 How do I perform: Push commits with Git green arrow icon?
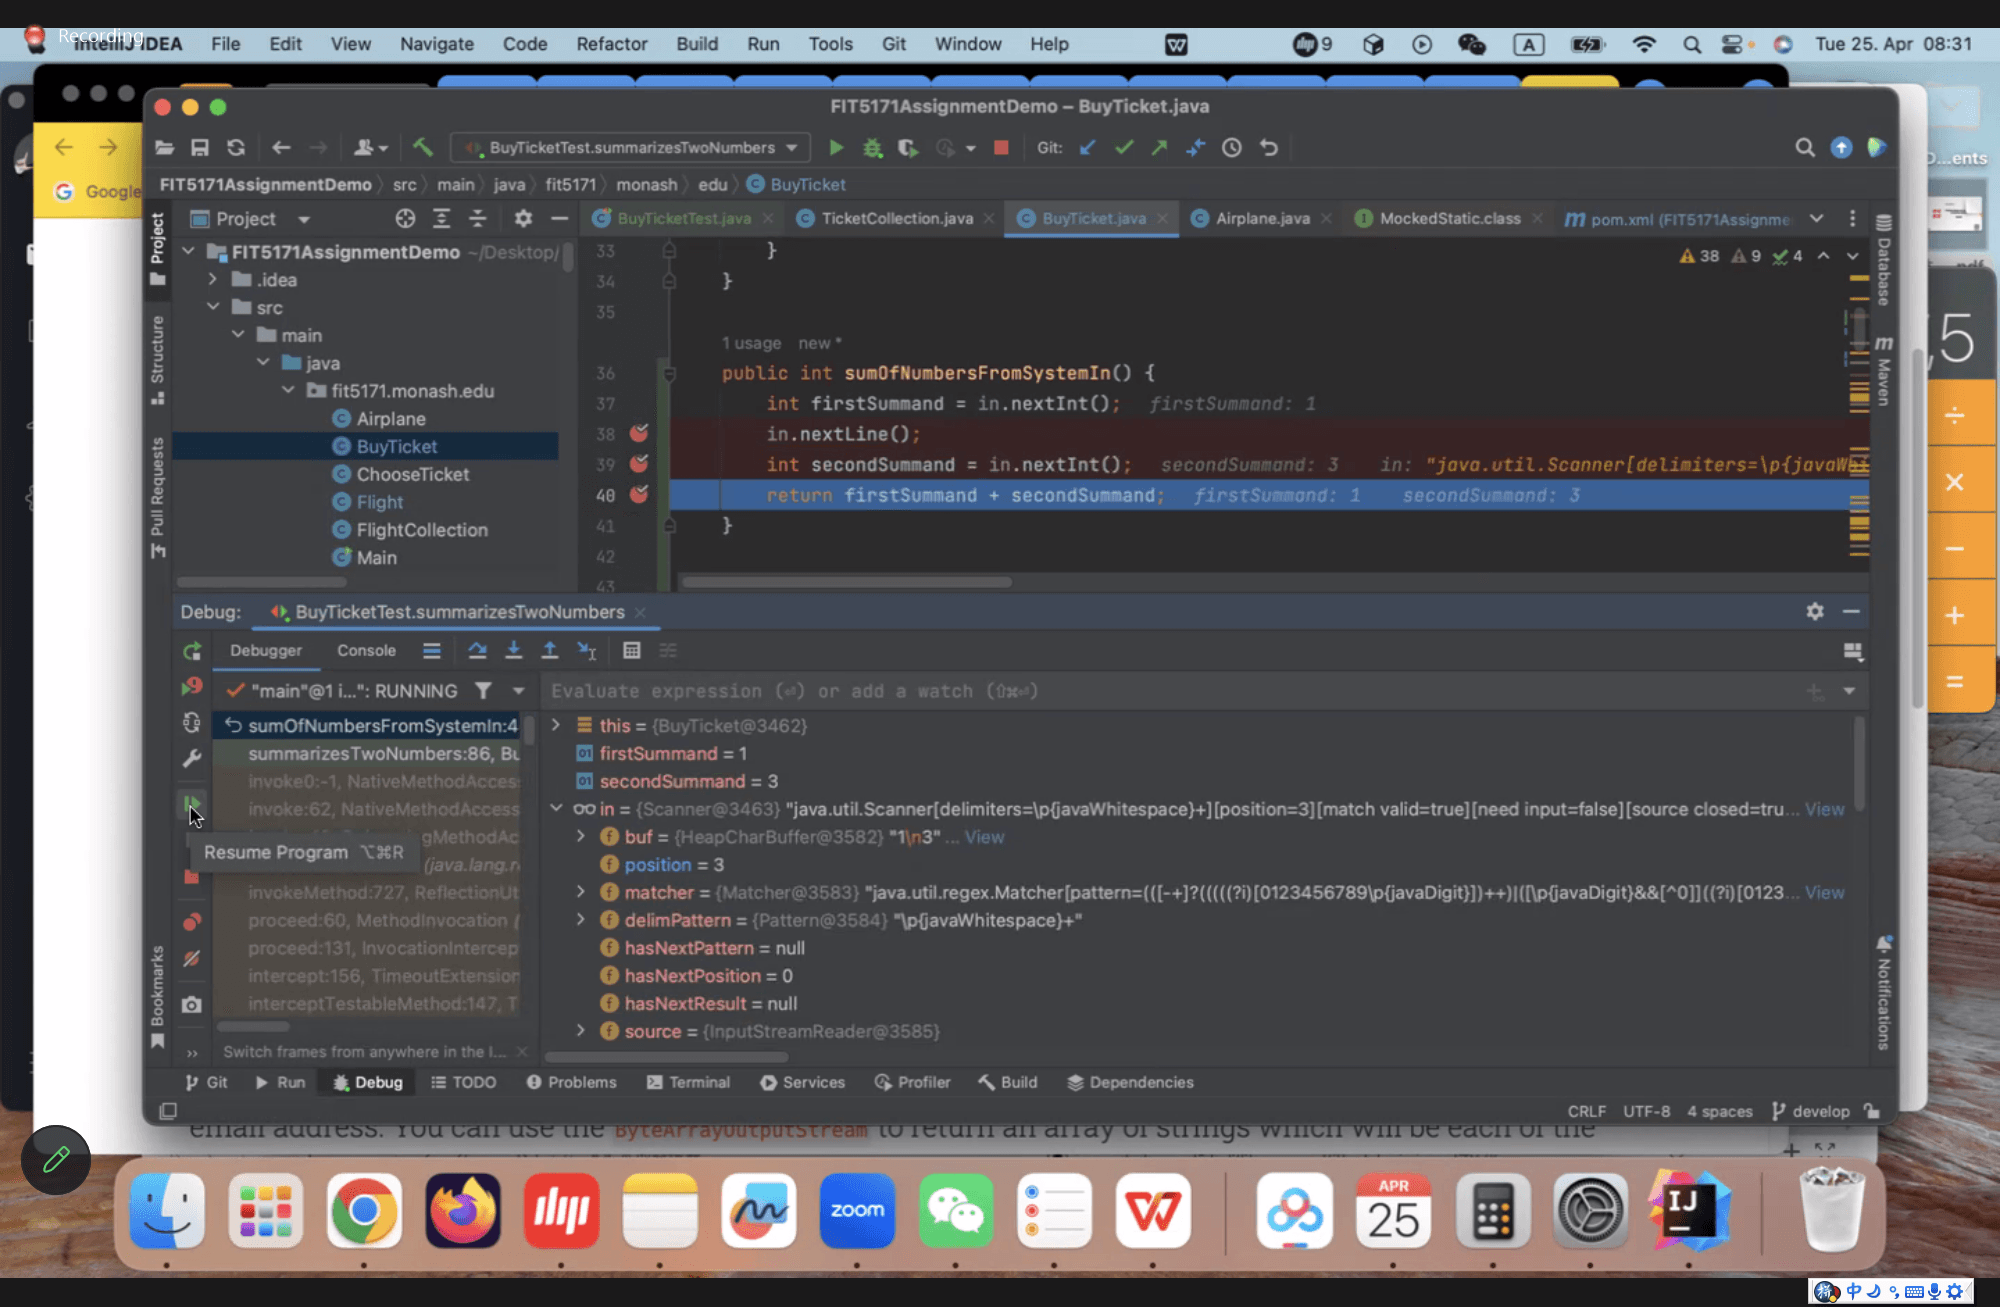click(1159, 148)
